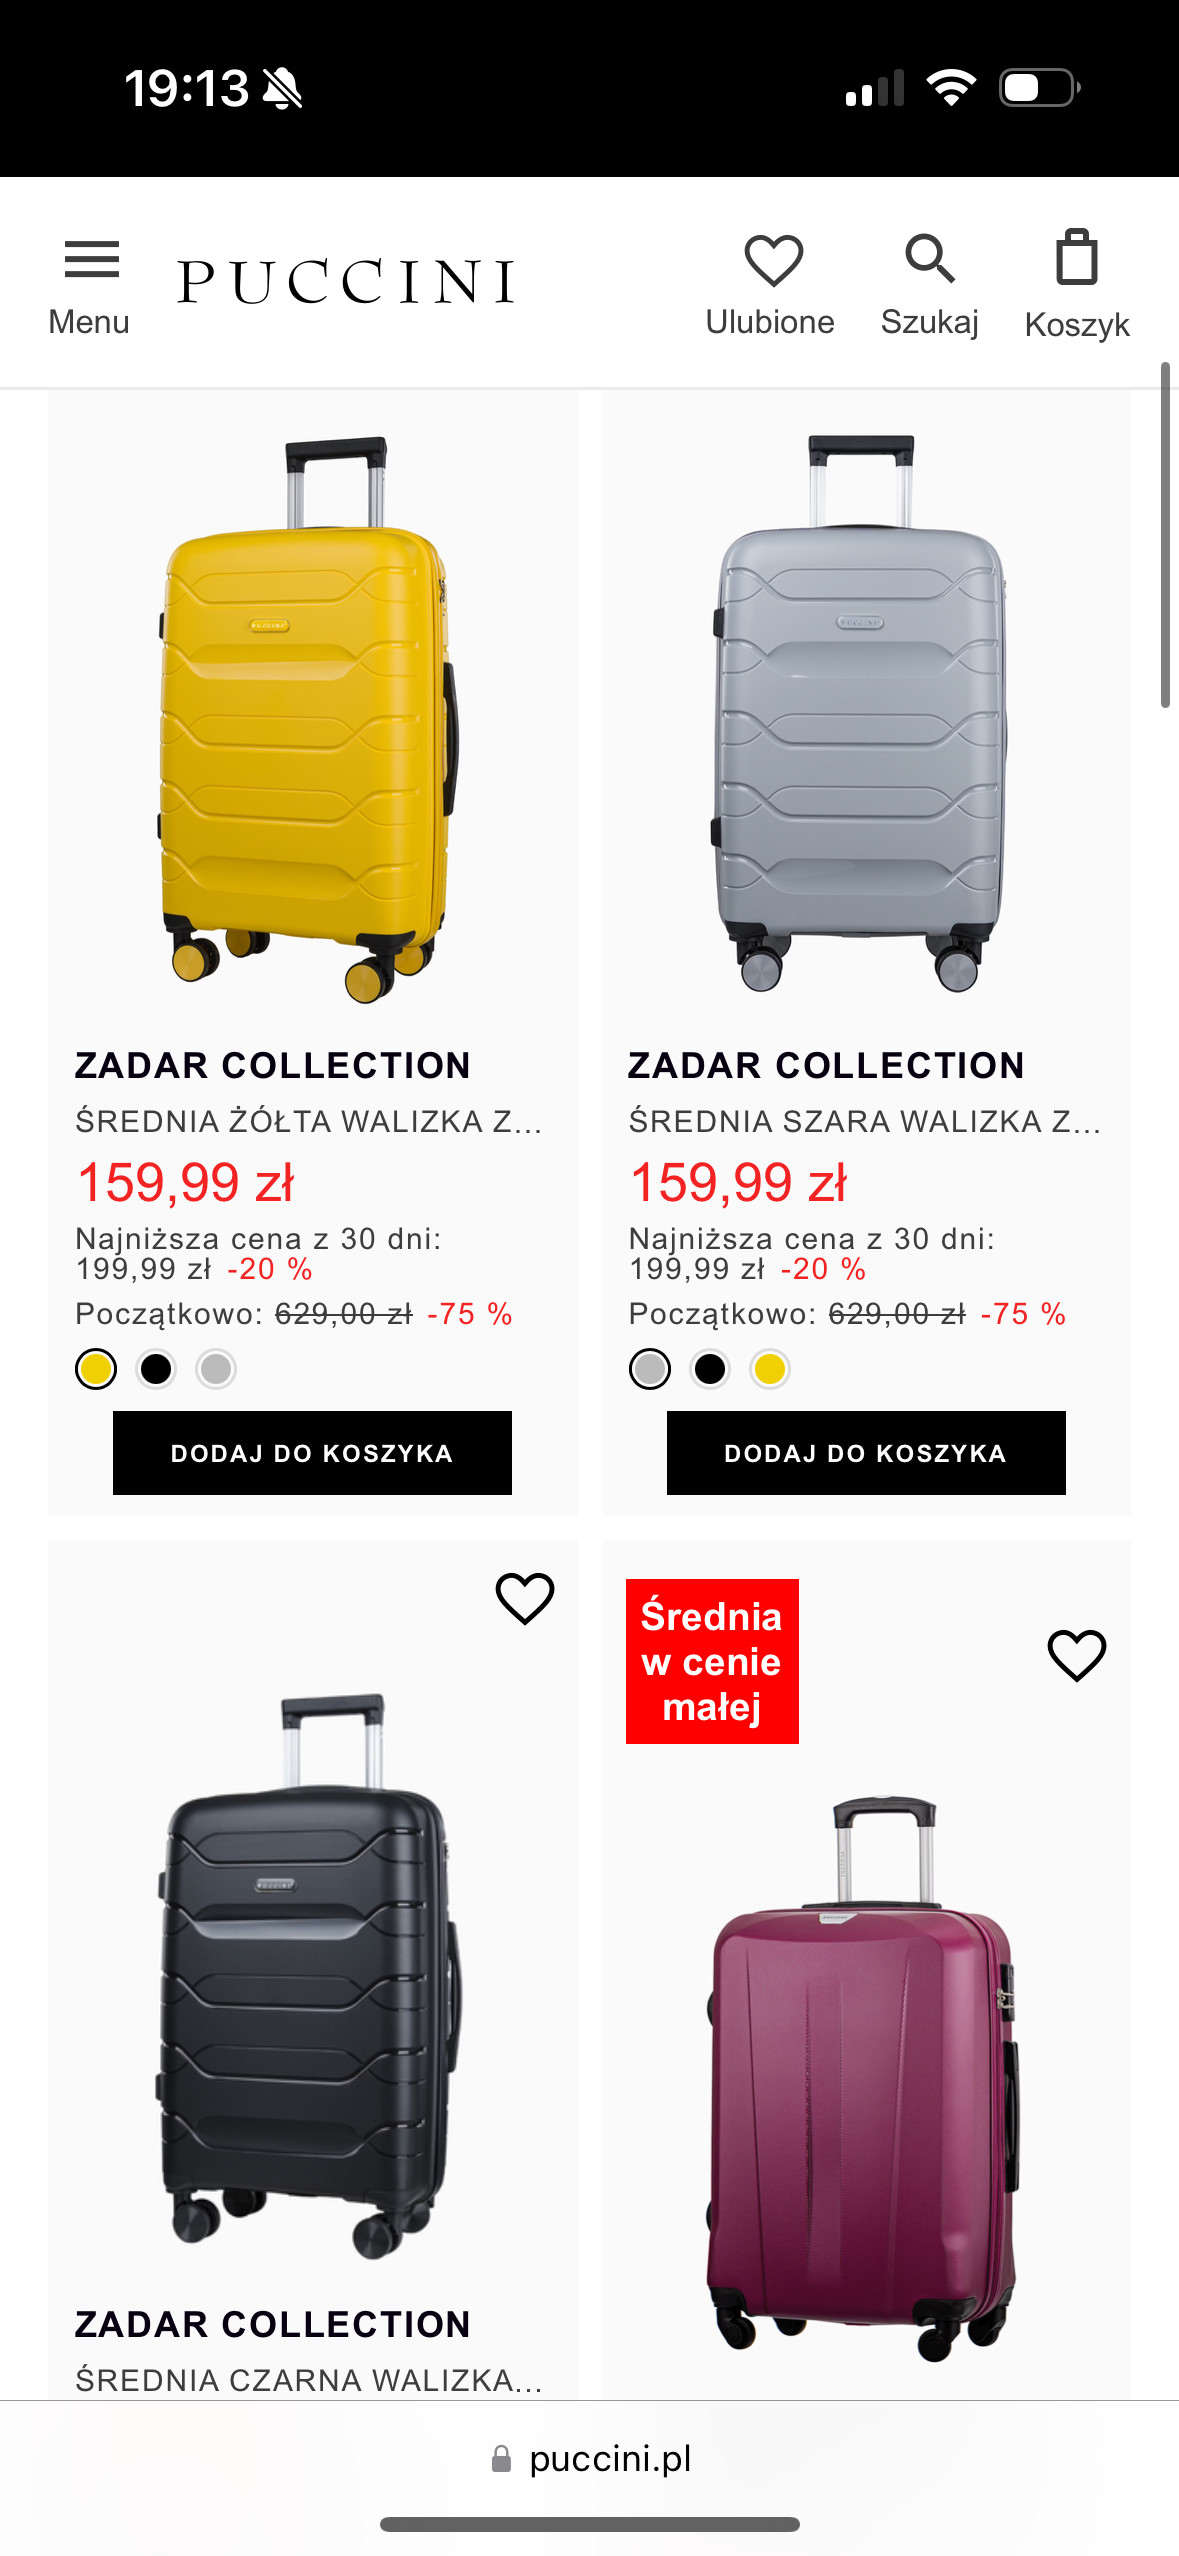Add gray Zadar suitcase to cart
Viewport: 1179px width, 2556px height.
tap(866, 1453)
